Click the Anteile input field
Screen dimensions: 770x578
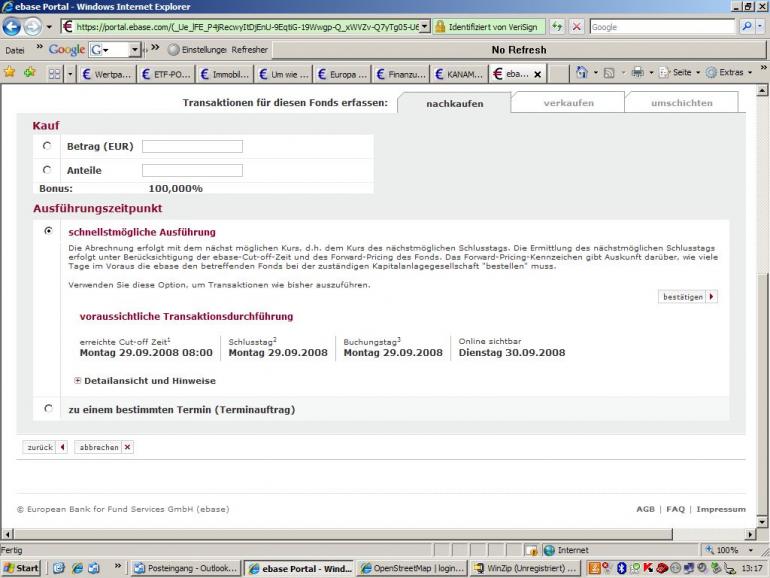192,170
